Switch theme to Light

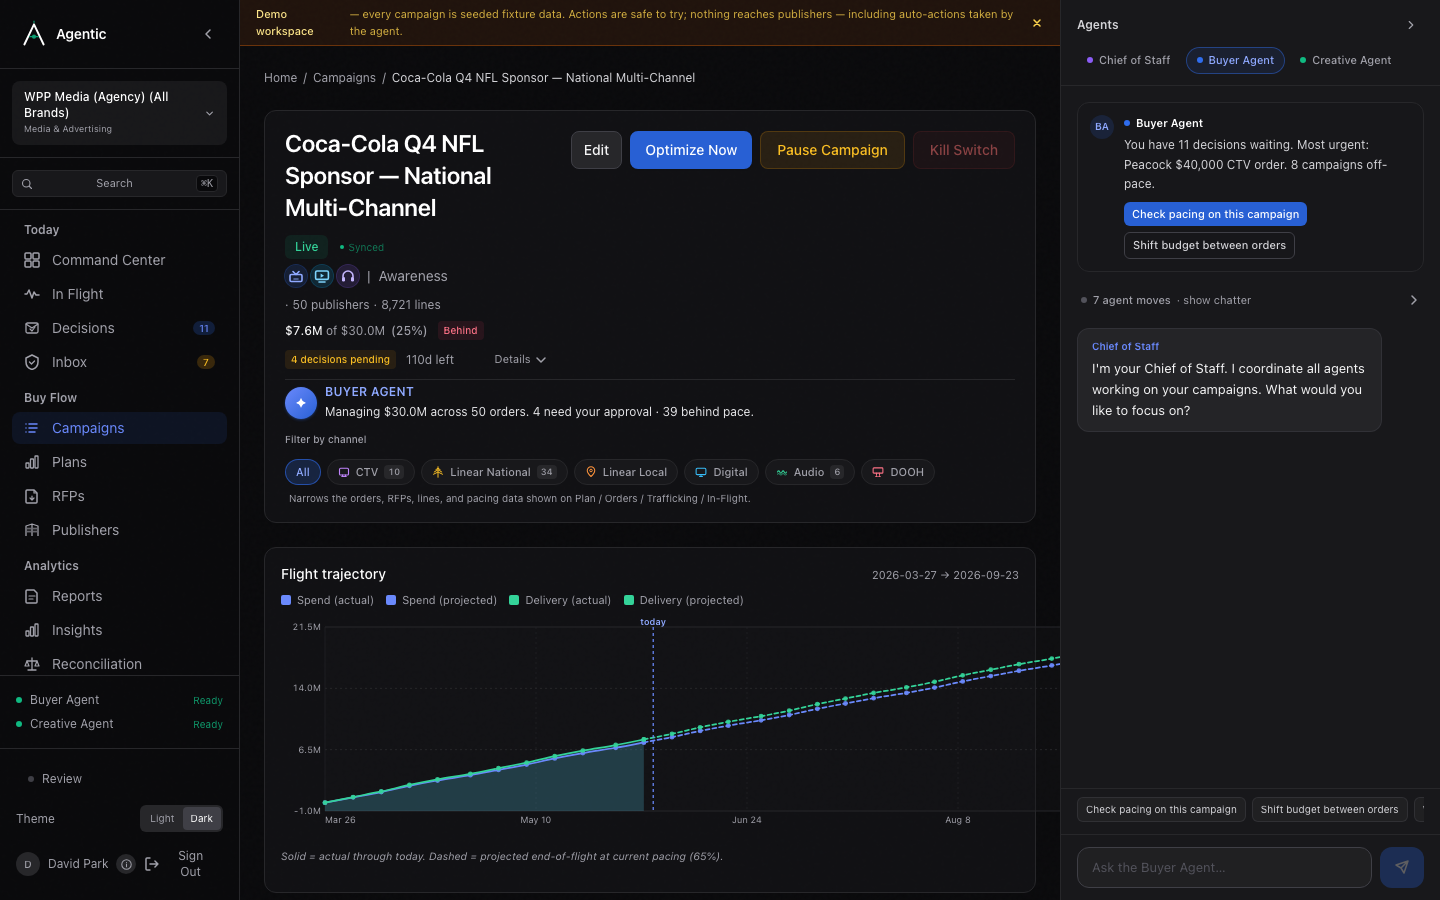click(x=162, y=818)
